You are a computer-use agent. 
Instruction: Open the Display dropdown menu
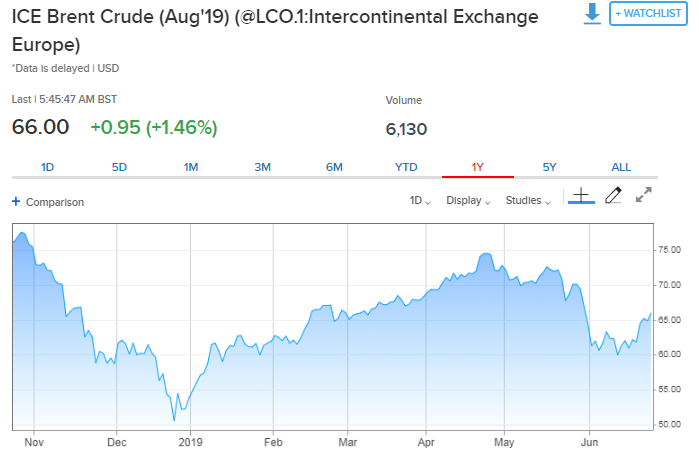[x=468, y=200]
